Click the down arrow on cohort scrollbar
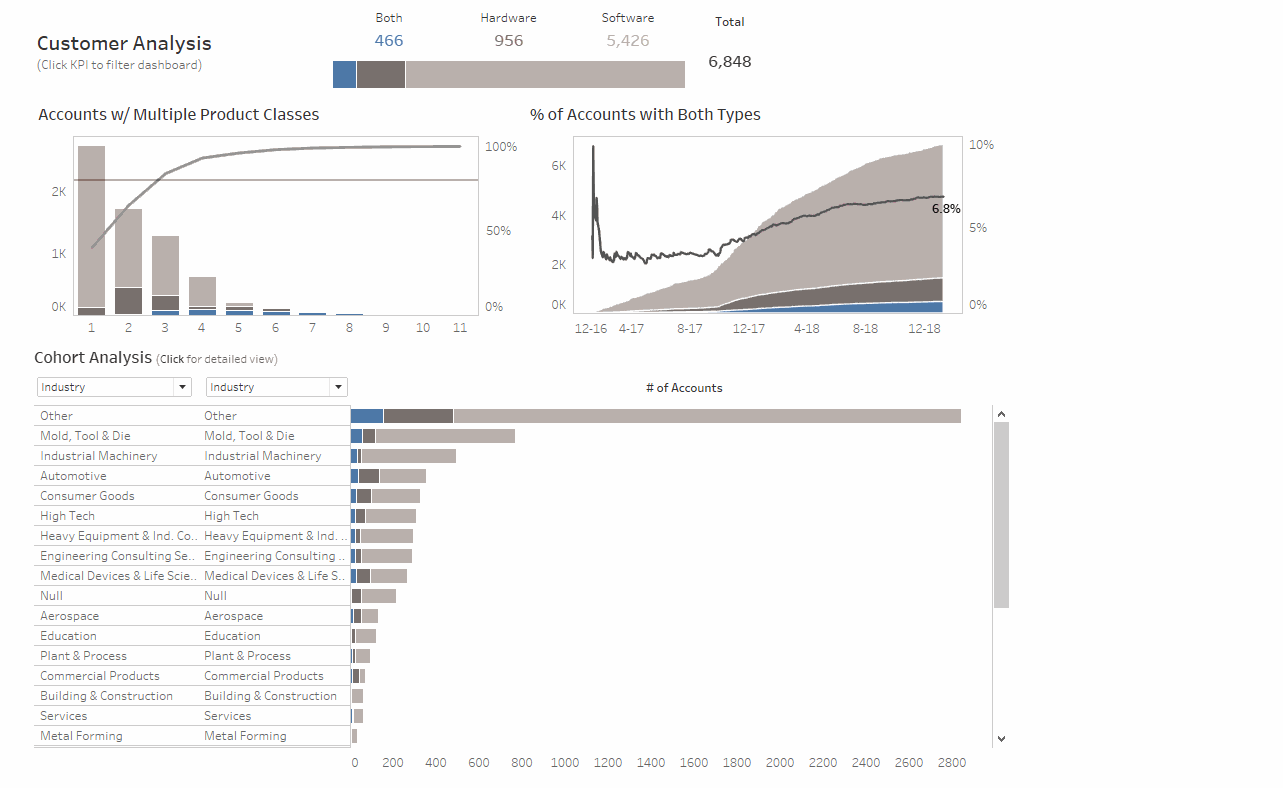This screenshot has height=788, width=1283. tap(1001, 738)
